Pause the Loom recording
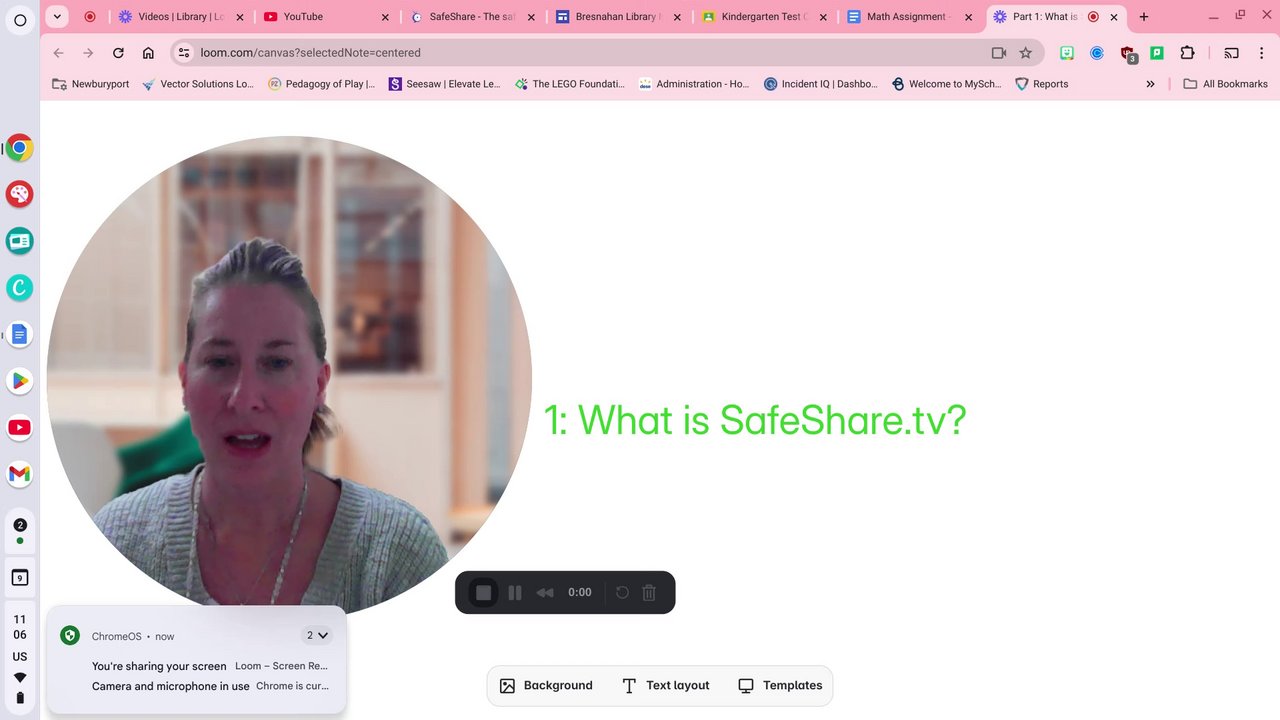The width and height of the screenshot is (1280, 720). [x=515, y=592]
